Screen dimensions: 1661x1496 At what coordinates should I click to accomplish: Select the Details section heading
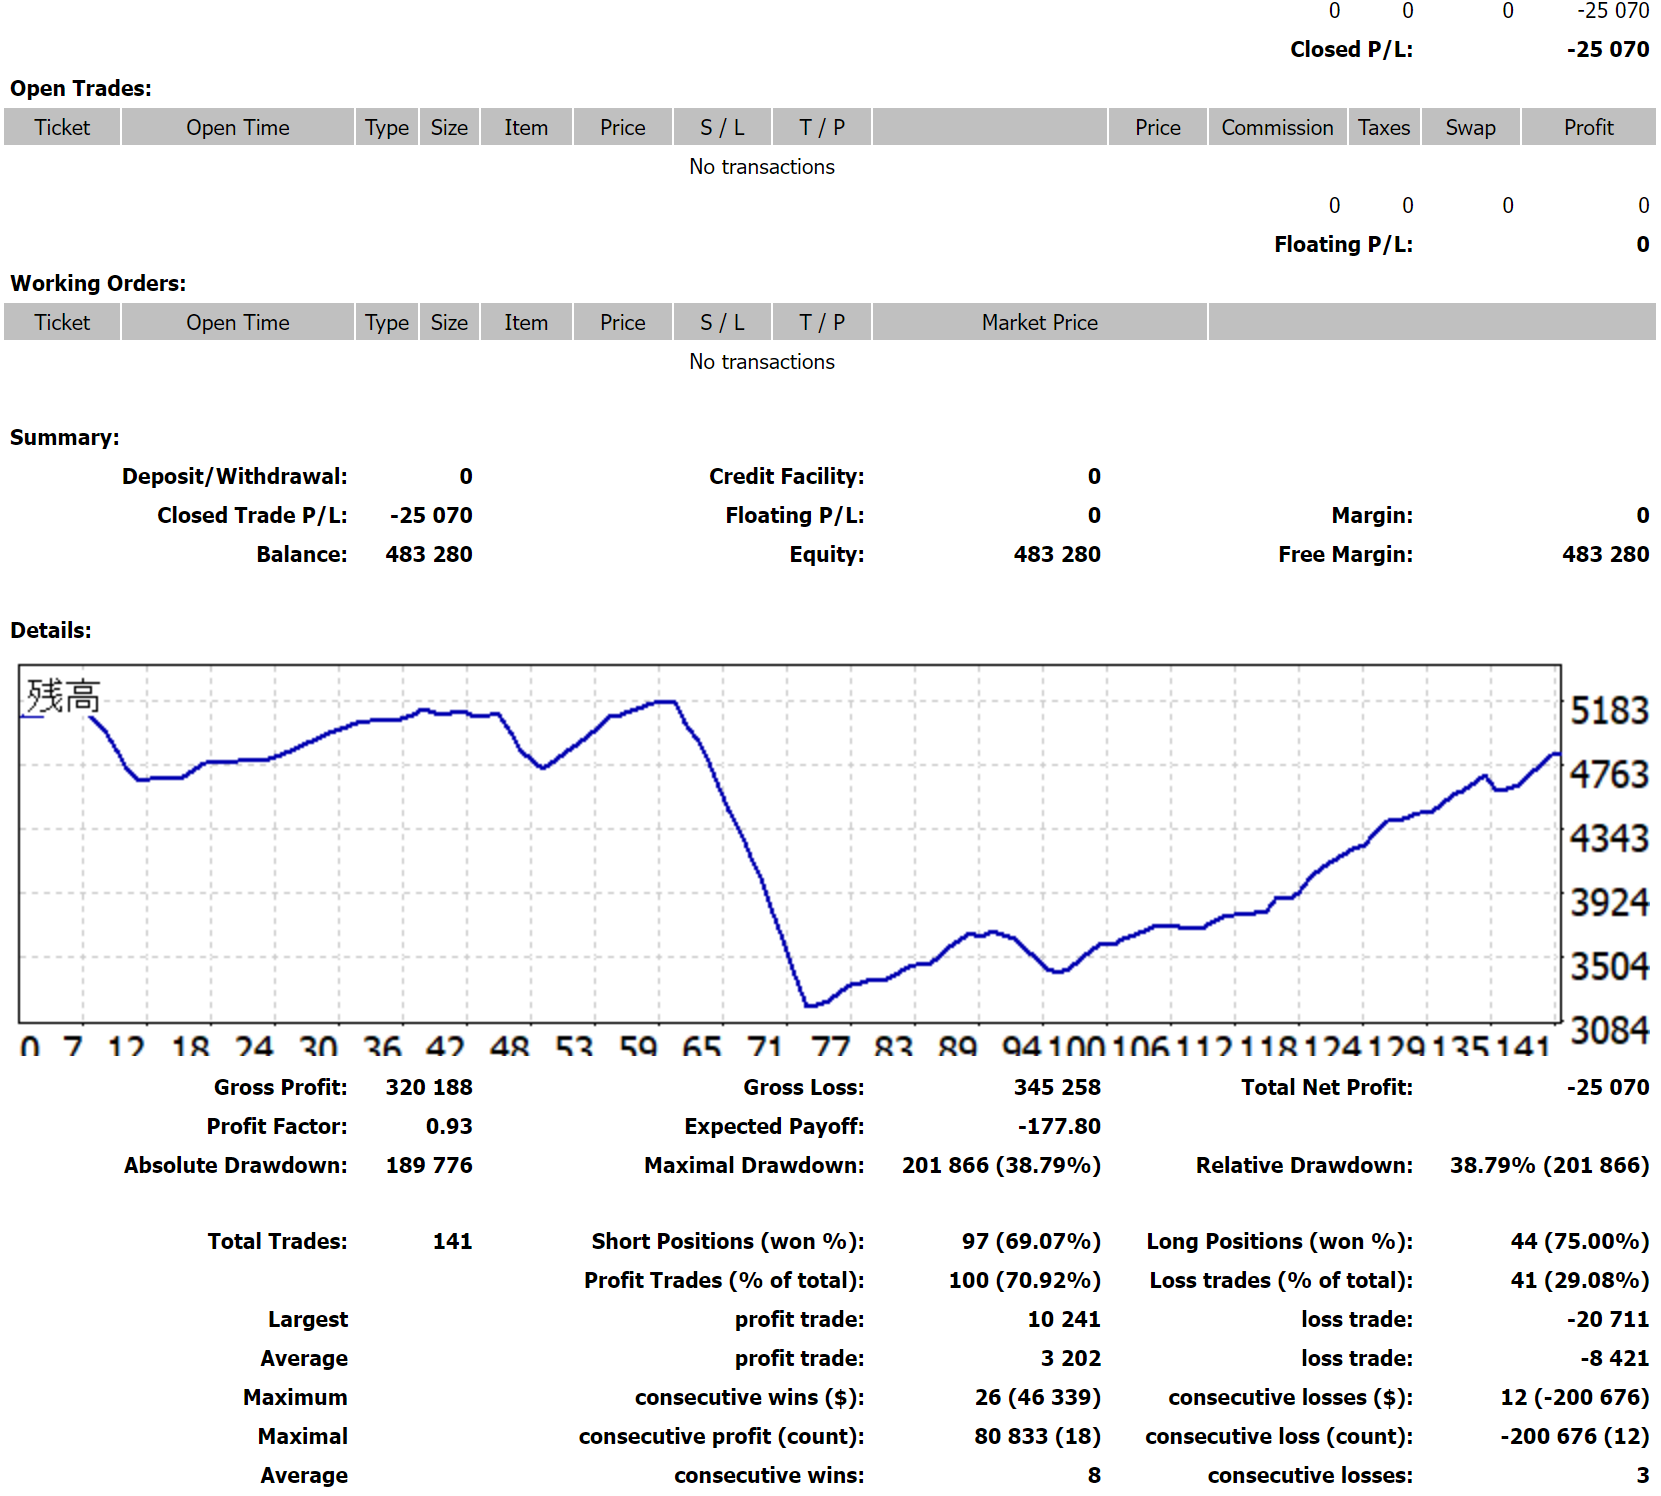(50, 630)
